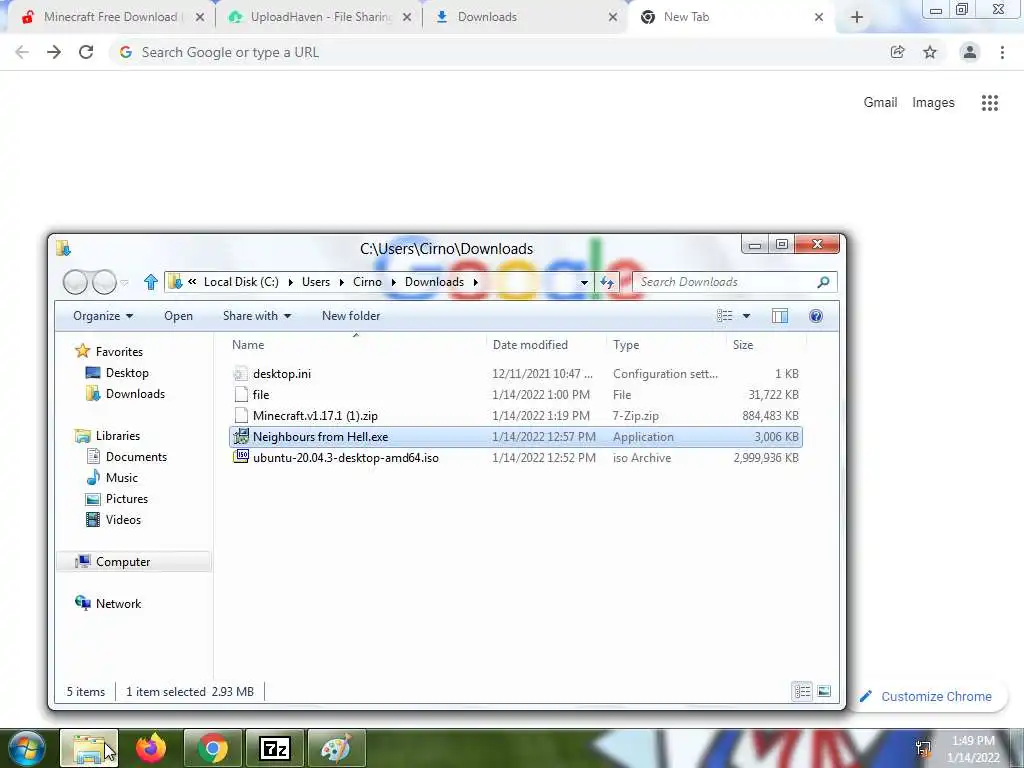Expand the Users breadcrumb arrow
This screenshot has width=1024, height=768.
(342, 282)
